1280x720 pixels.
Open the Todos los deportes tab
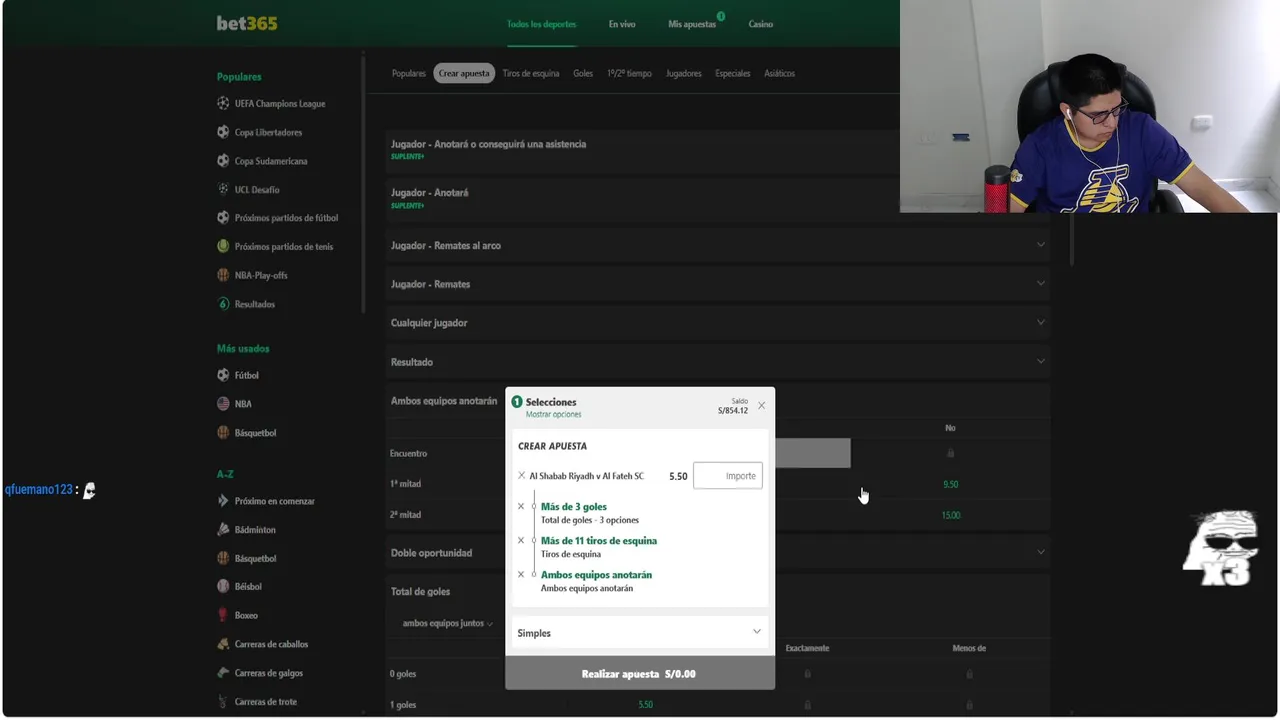point(541,24)
